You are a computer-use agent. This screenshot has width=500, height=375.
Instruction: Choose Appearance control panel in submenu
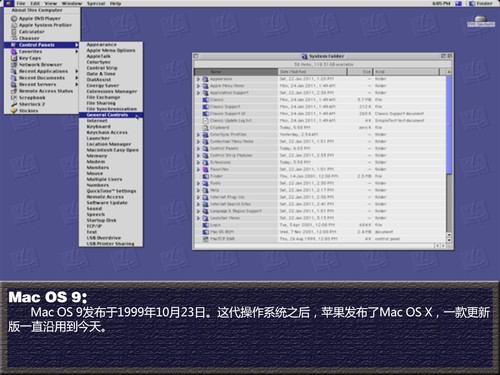[x=111, y=45]
